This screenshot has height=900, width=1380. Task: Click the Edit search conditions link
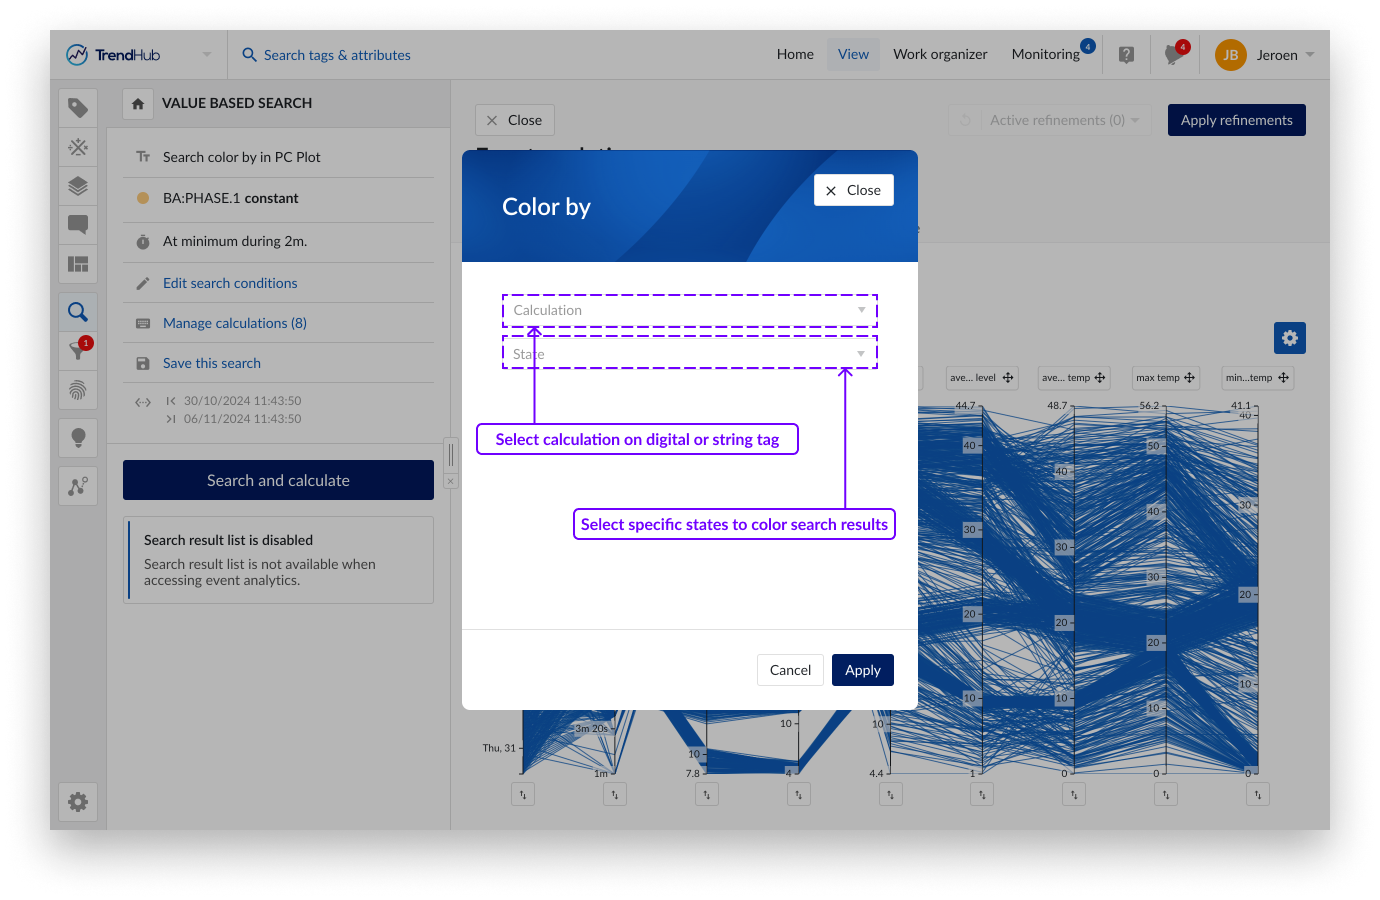coord(230,283)
